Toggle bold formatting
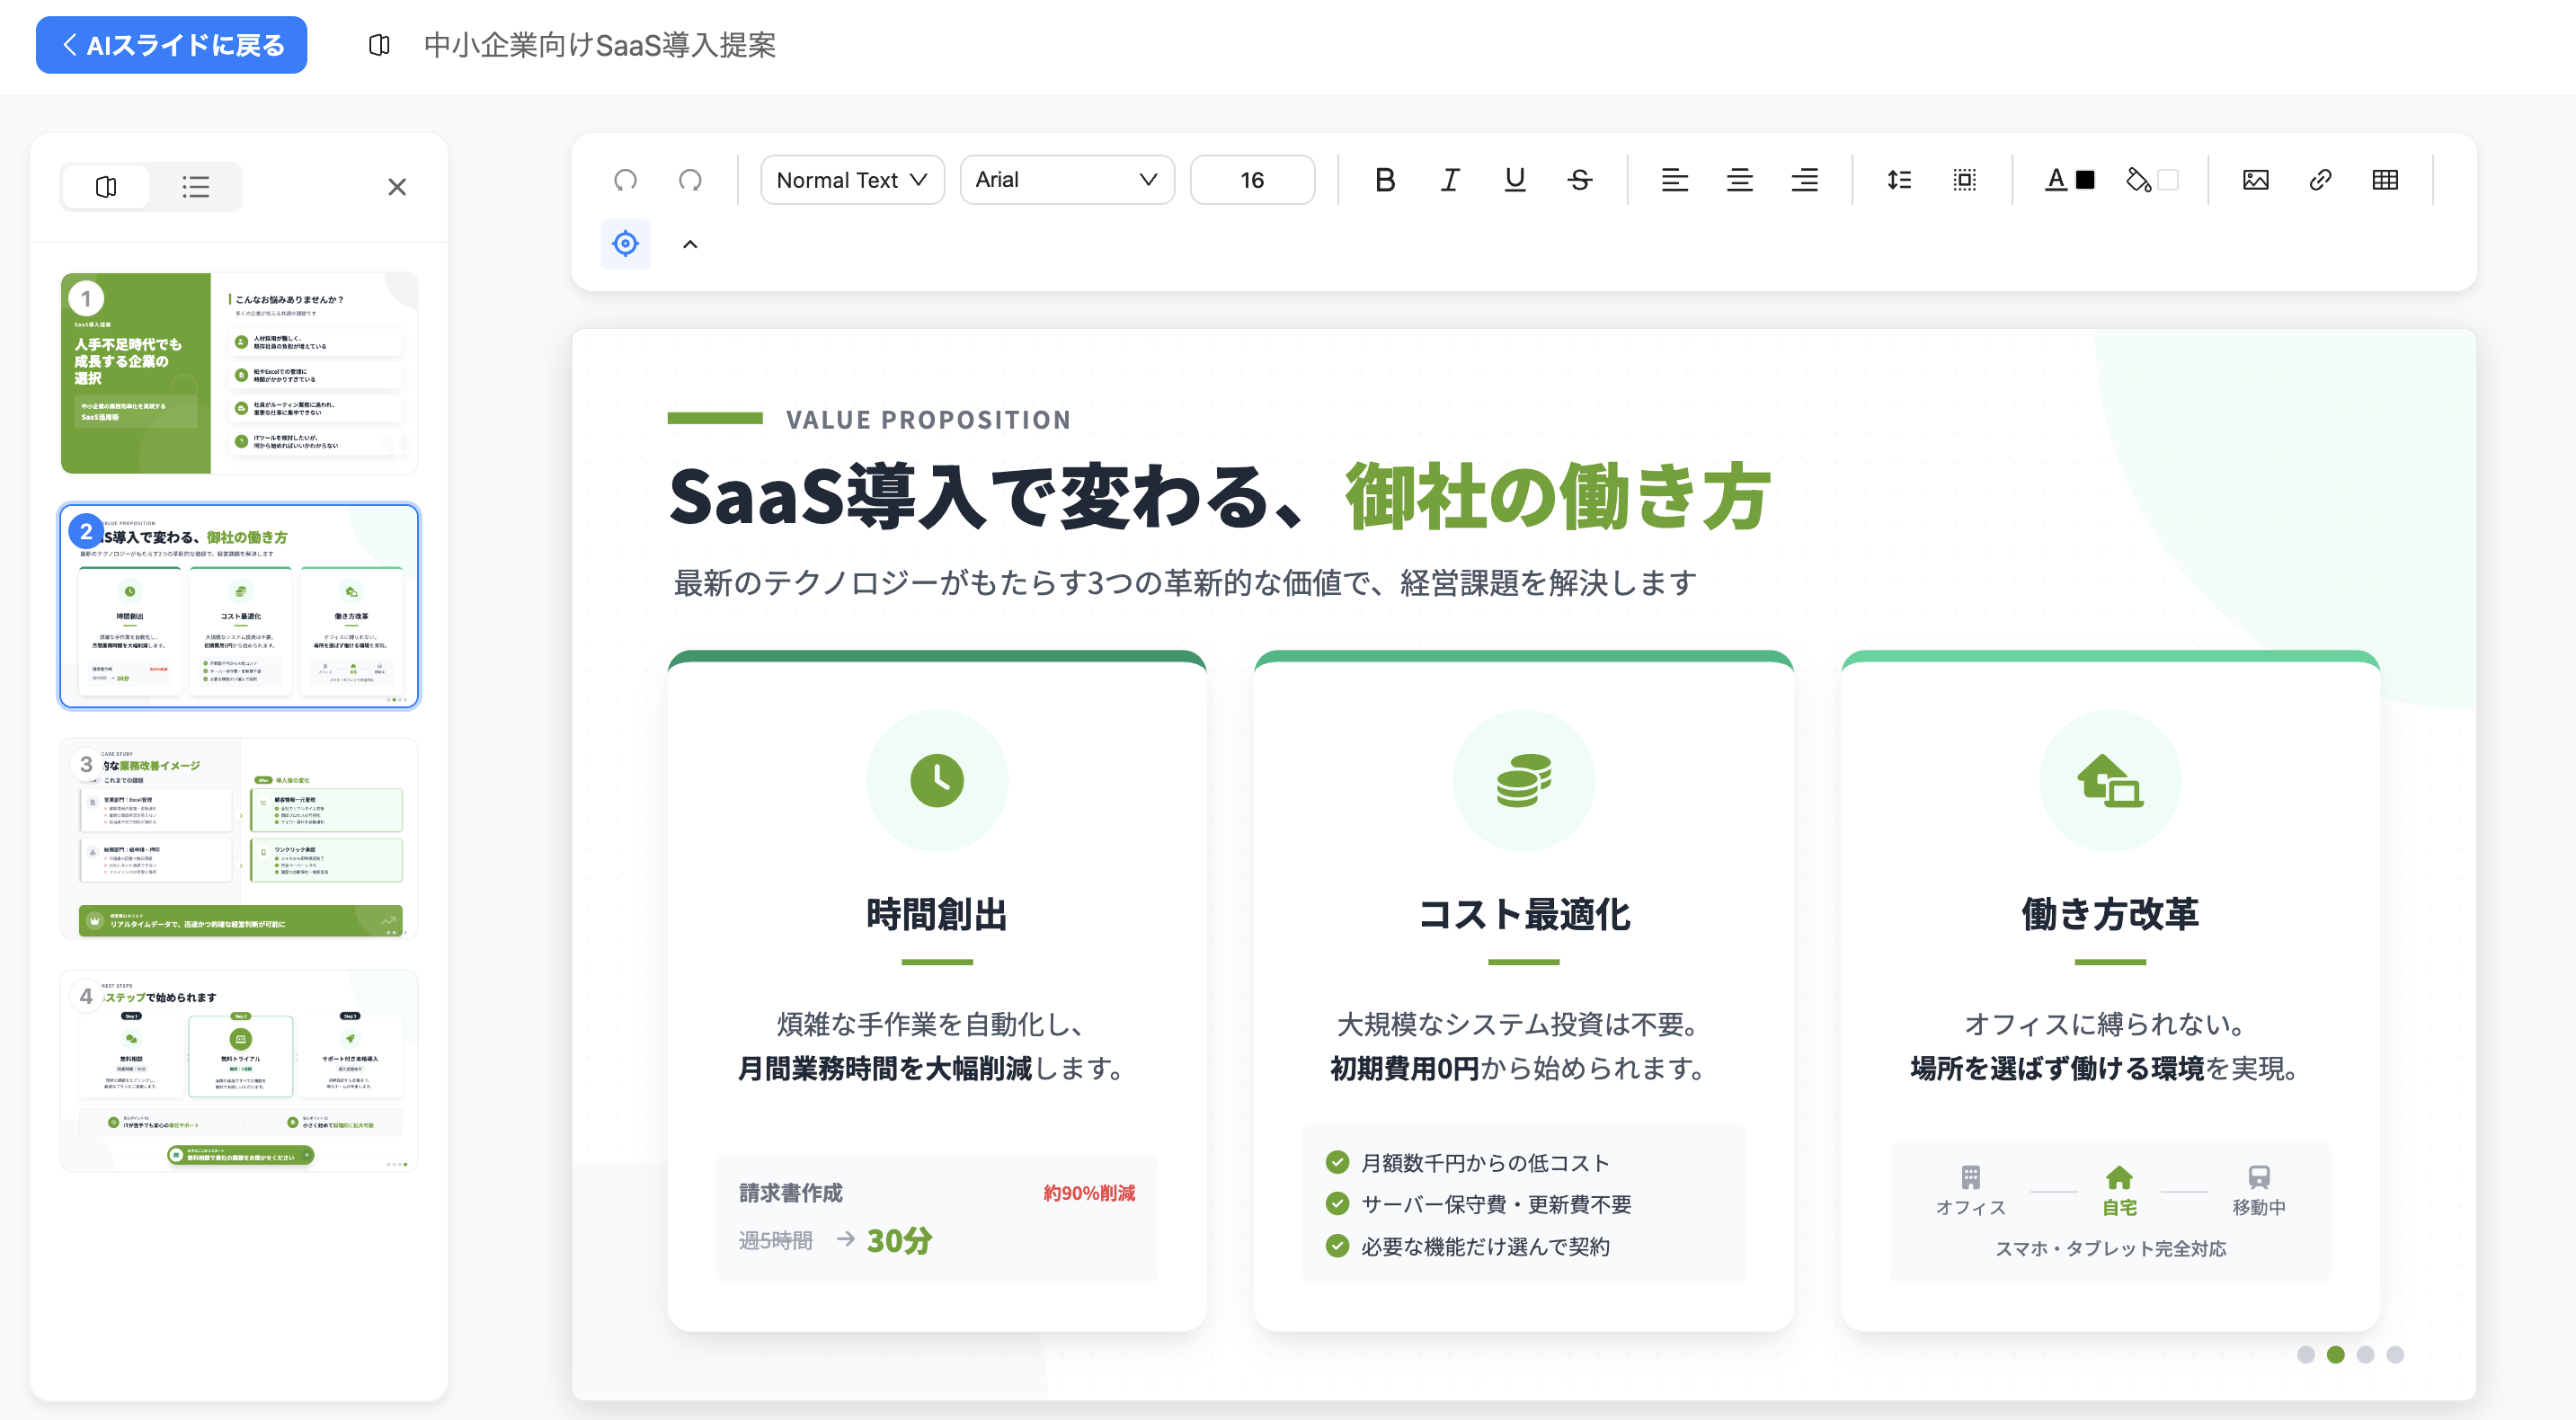Screen dimensions: 2576x1420 click(x=1385, y=180)
